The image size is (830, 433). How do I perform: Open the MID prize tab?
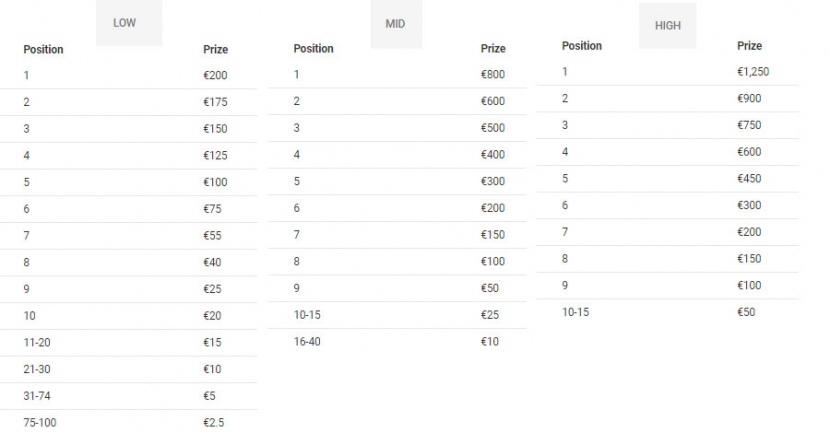(395, 24)
